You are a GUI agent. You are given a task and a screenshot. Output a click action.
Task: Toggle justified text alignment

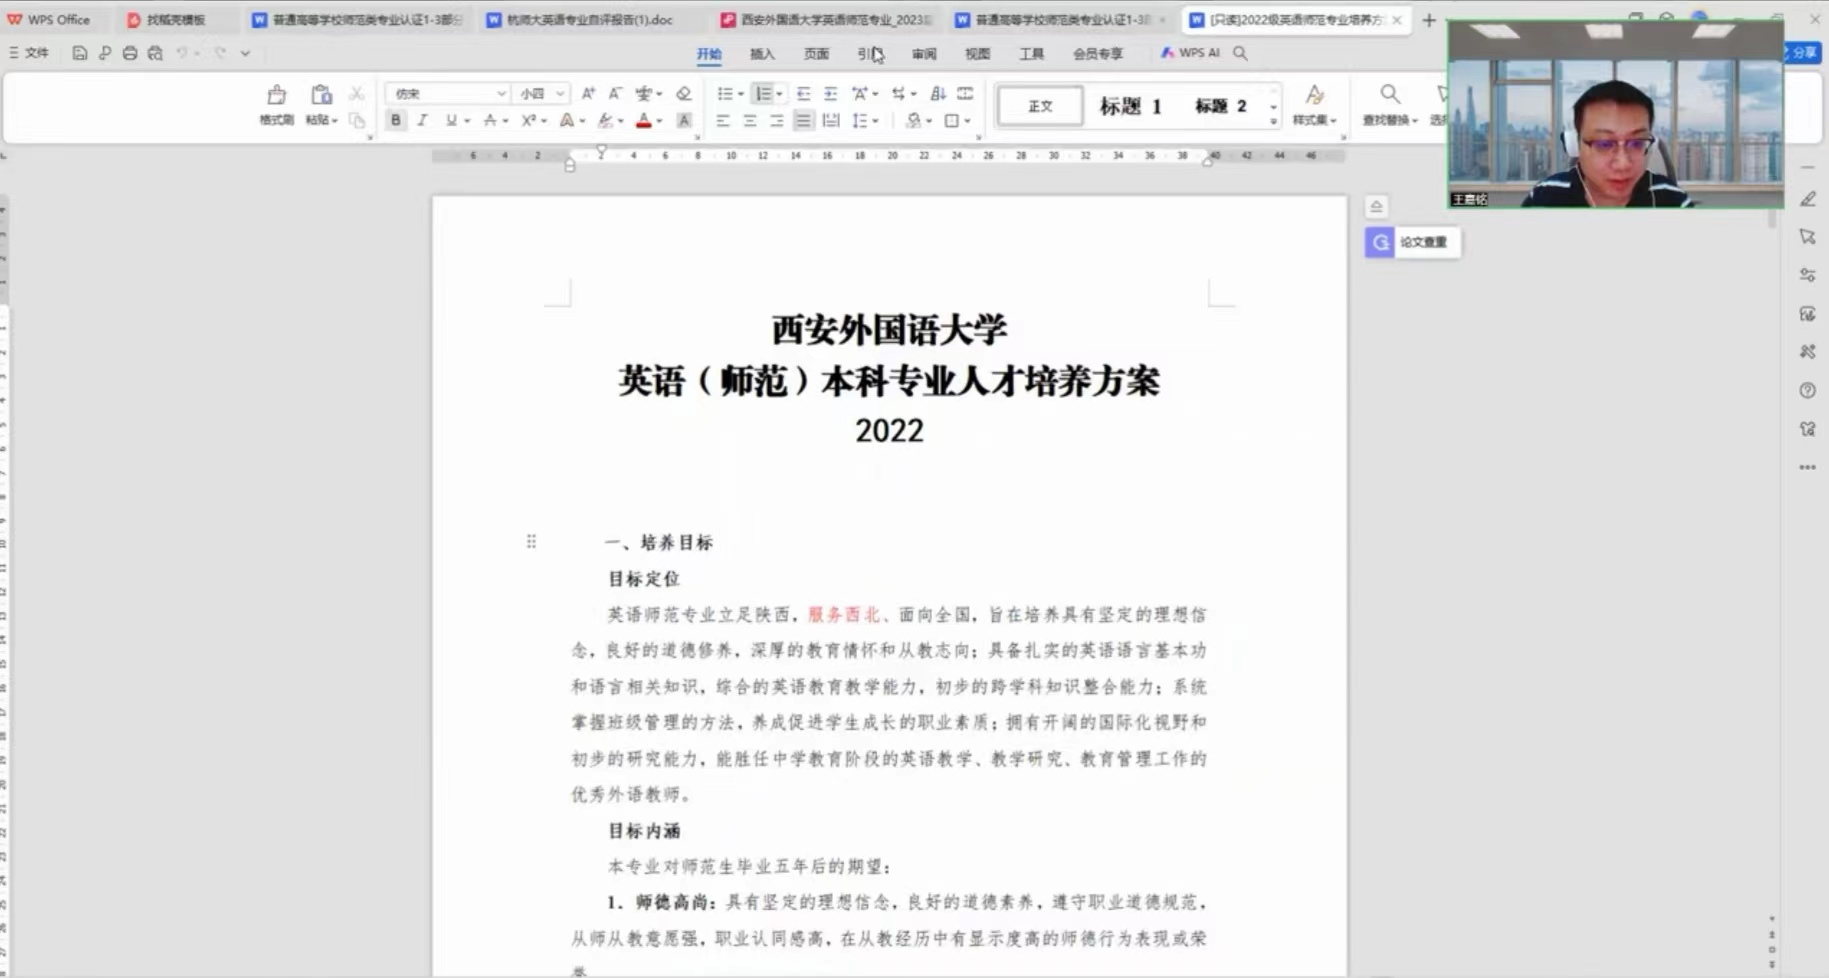pos(803,121)
